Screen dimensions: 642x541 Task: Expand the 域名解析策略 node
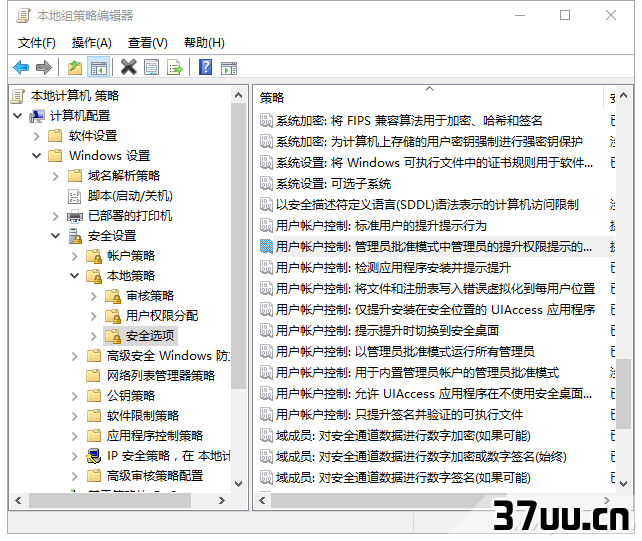(x=56, y=176)
